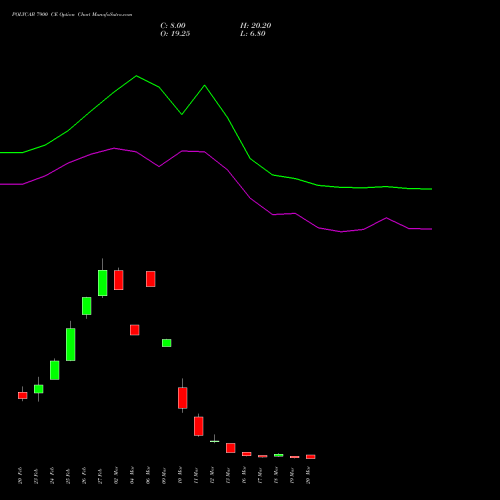Viewport: 500px width, 500px height.
Task: Click the 09 Mar date label
Action: [164, 476]
